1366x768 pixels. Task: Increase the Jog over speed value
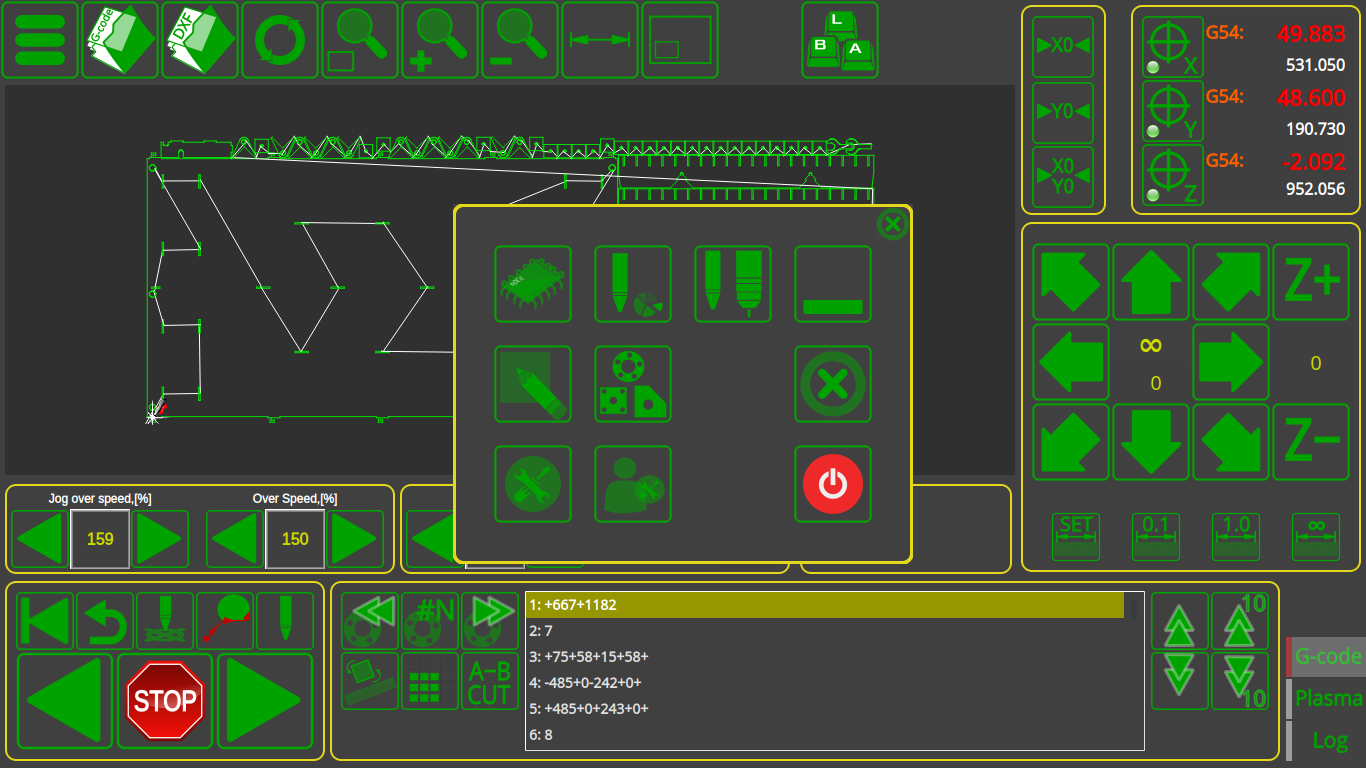click(x=159, y=539)
